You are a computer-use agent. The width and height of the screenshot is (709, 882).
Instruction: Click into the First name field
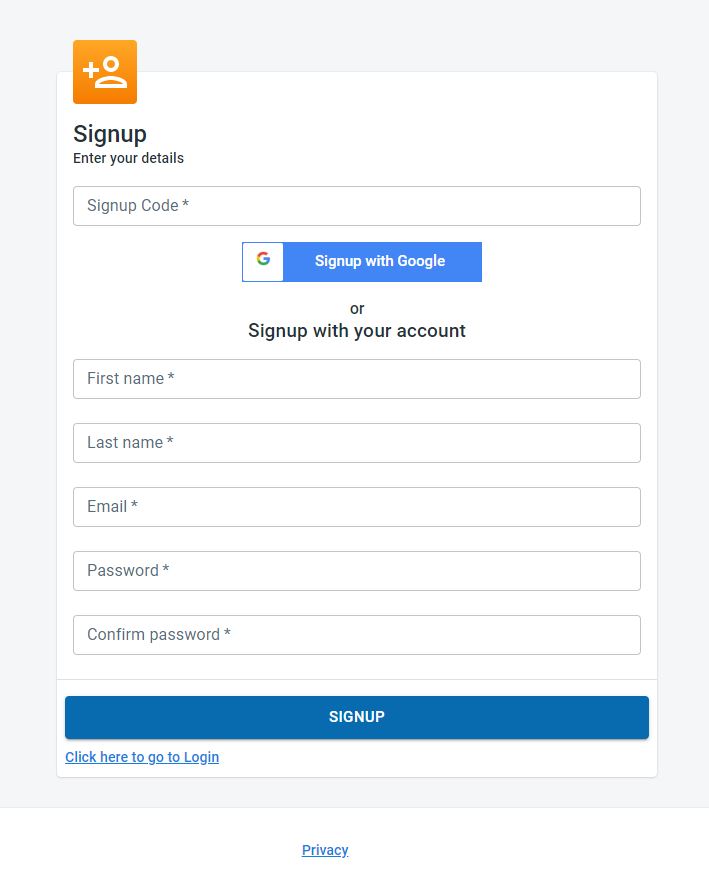point(356,379)
